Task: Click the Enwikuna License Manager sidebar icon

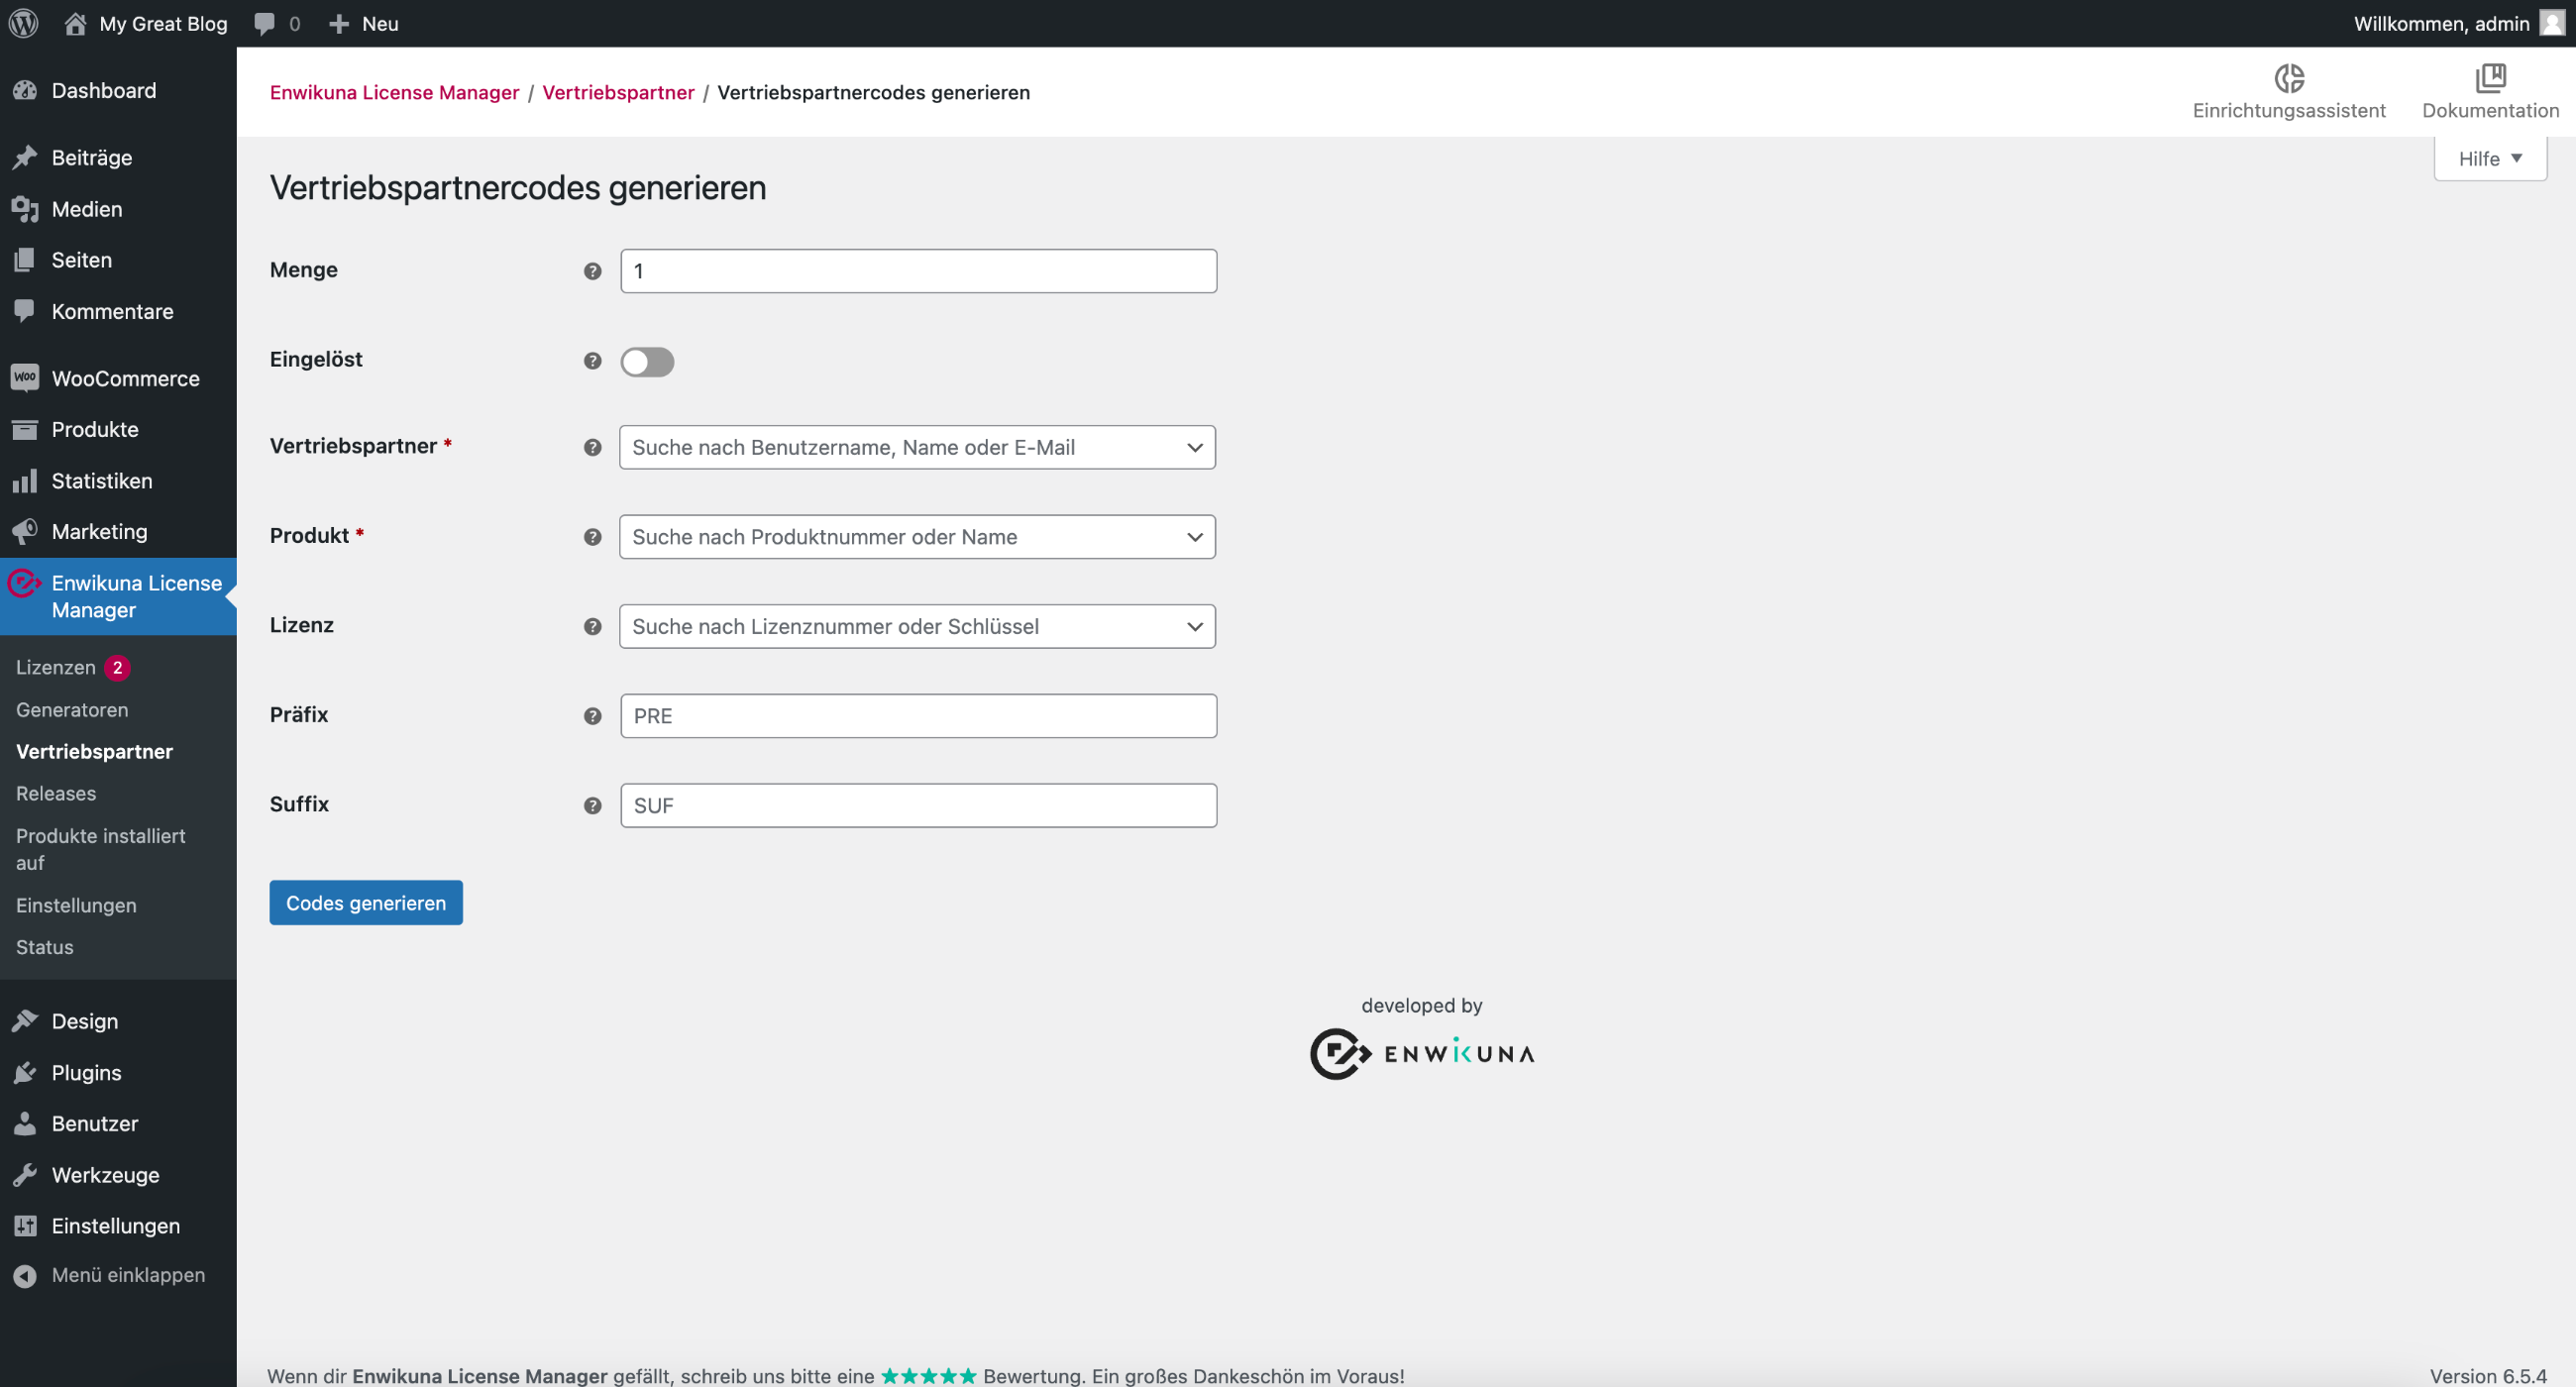Action: 24,583
